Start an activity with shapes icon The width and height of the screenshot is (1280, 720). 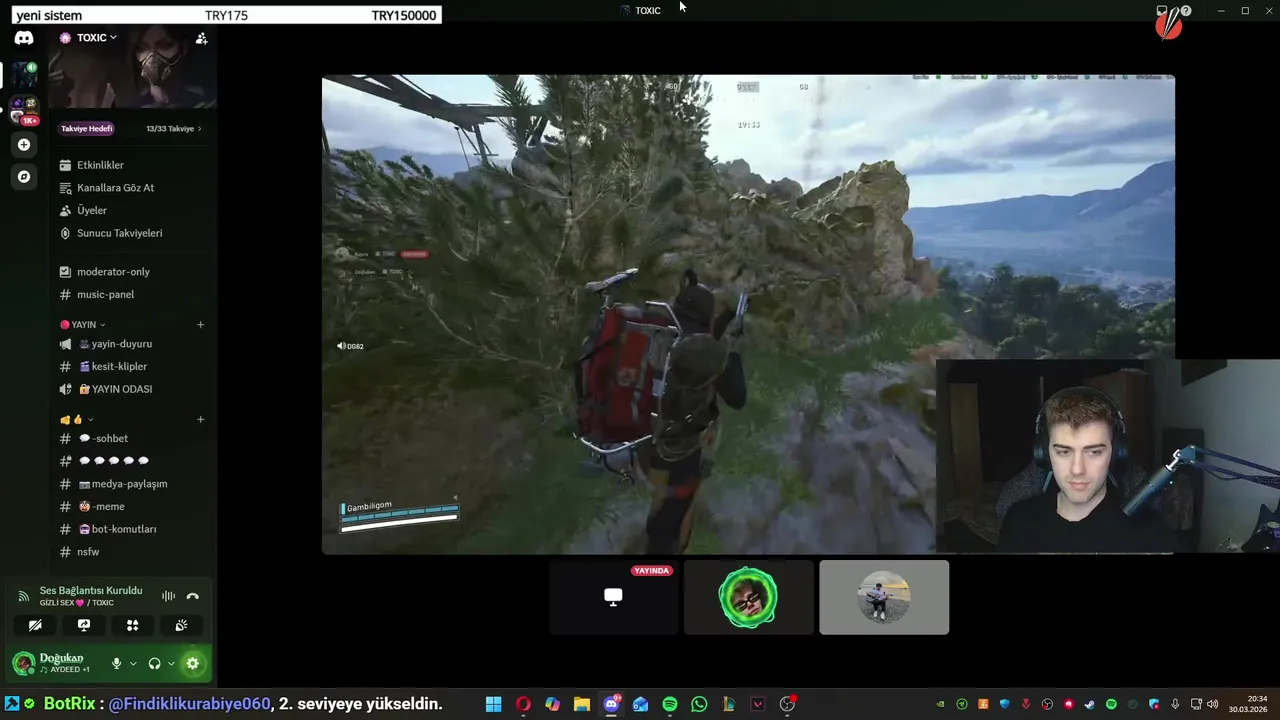coord(132,625)
